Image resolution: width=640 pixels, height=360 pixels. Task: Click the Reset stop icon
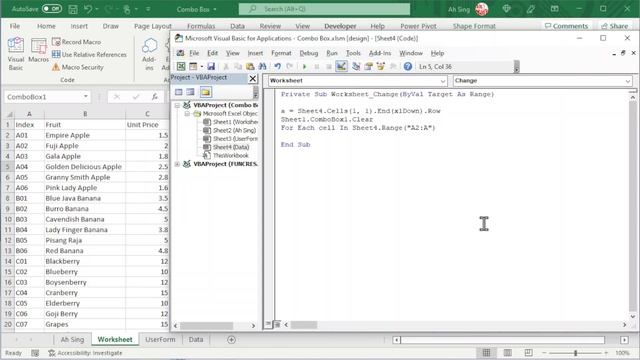(329, 66)
